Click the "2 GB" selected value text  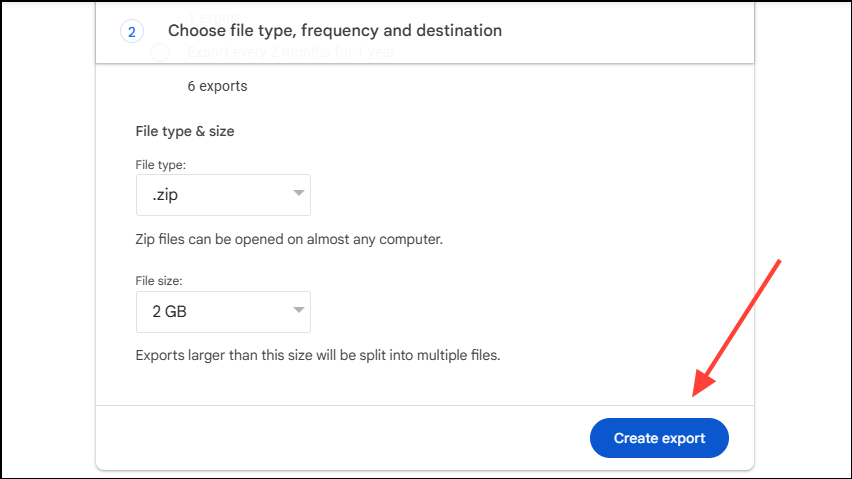170,312
